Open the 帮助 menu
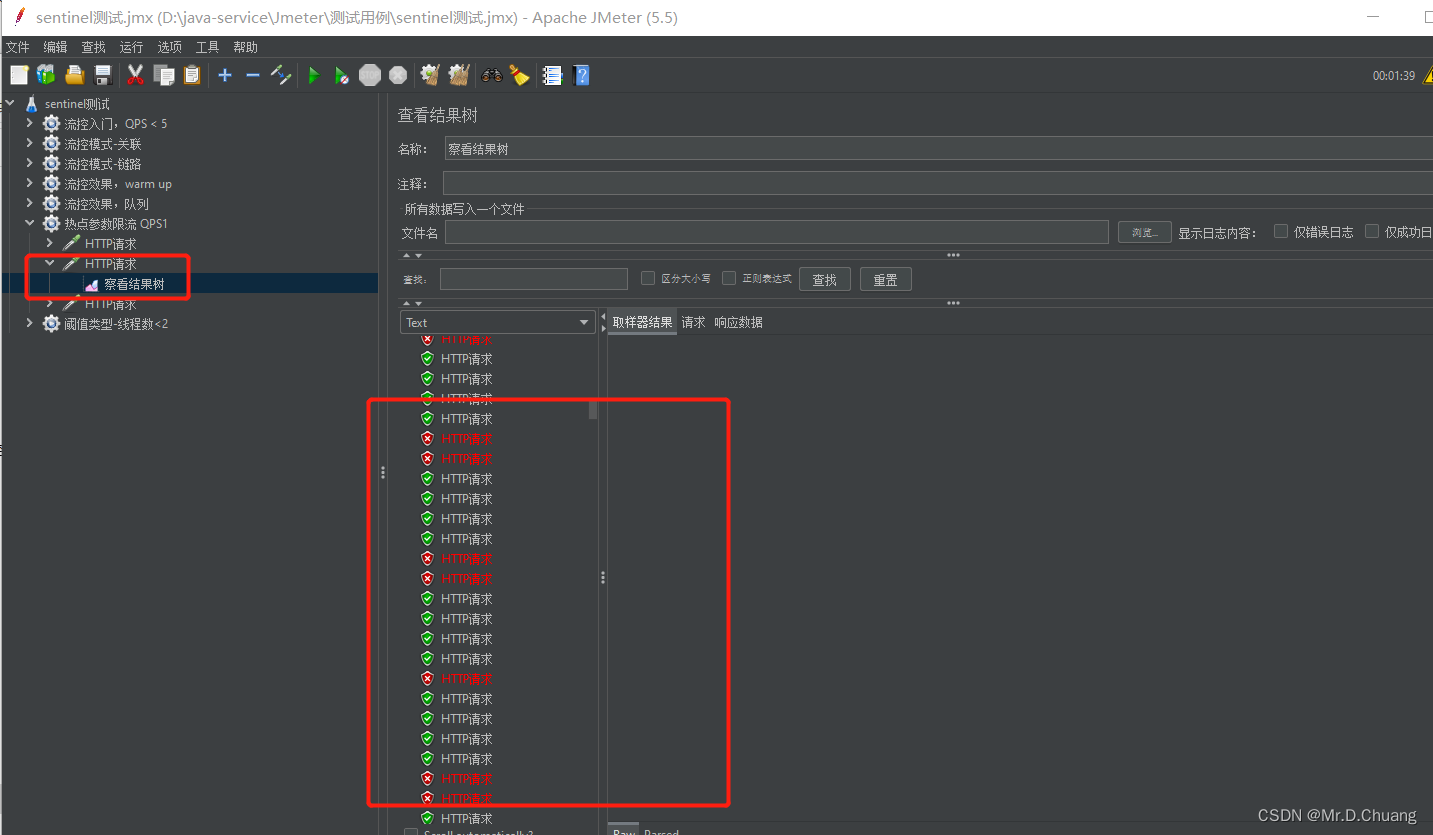Viewport: 1433px width, 835px height. pos(245,47)
